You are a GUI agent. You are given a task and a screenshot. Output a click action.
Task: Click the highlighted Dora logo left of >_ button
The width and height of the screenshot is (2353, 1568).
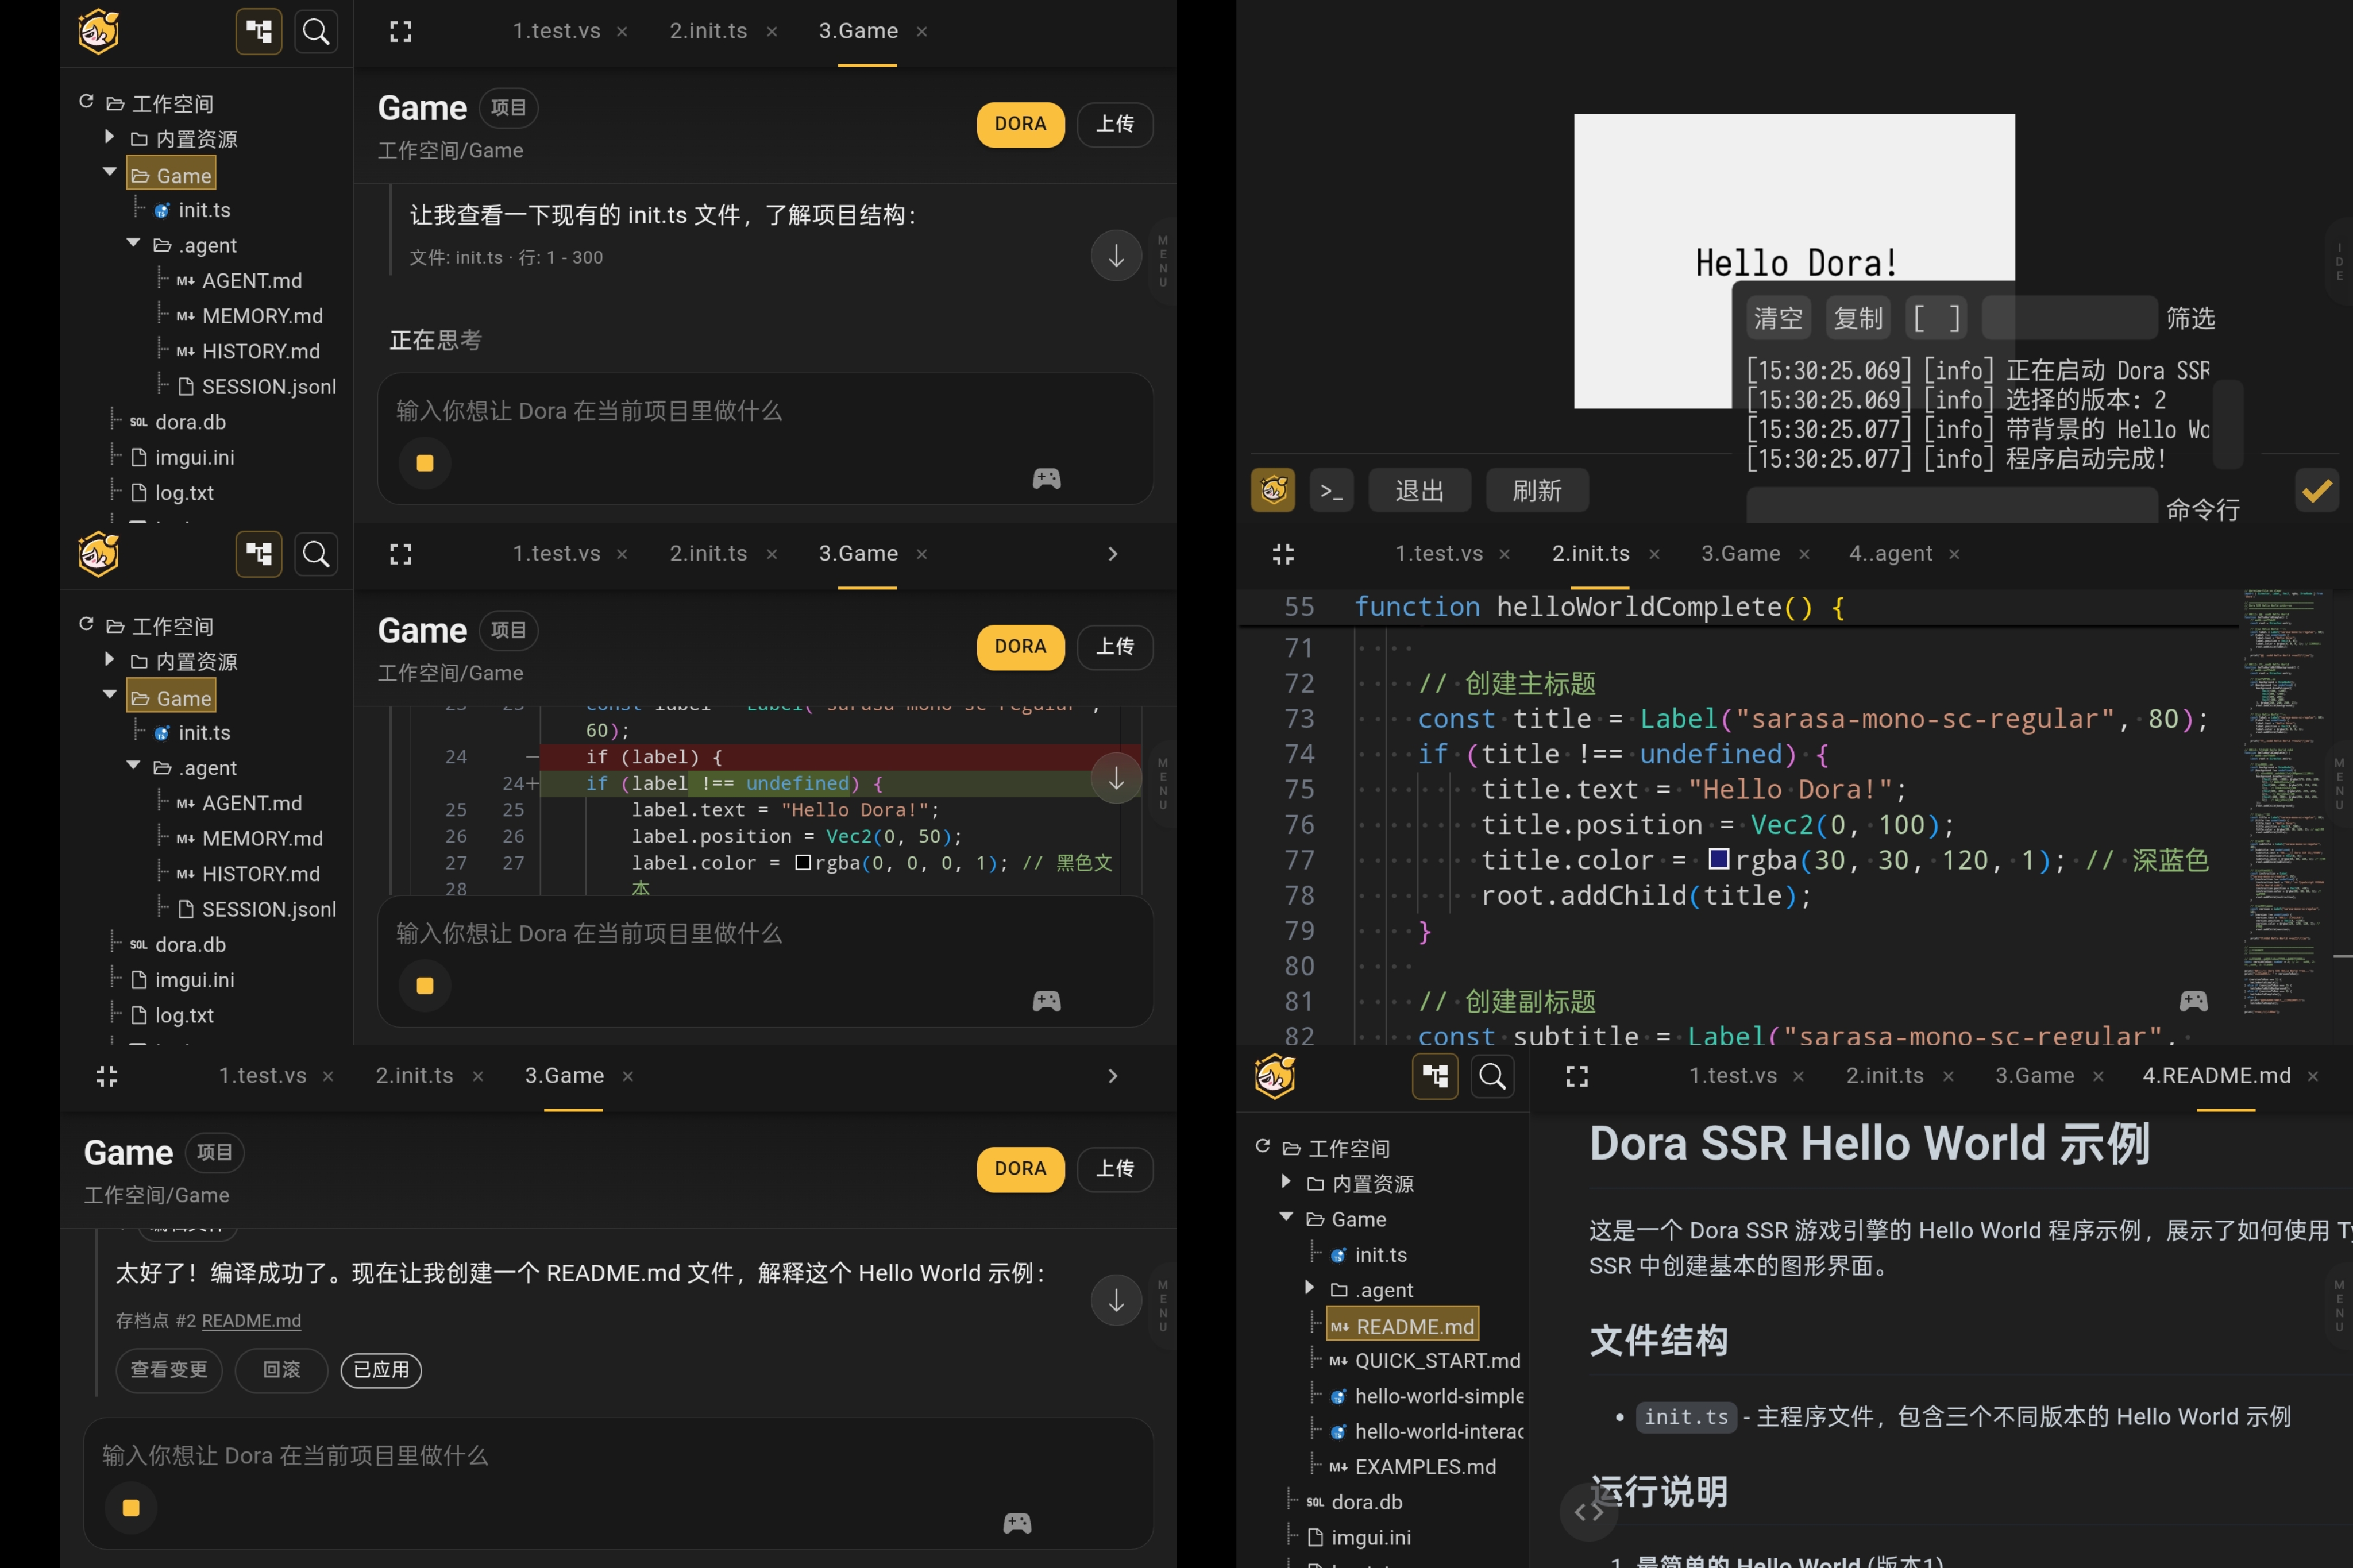(1273, 491)
